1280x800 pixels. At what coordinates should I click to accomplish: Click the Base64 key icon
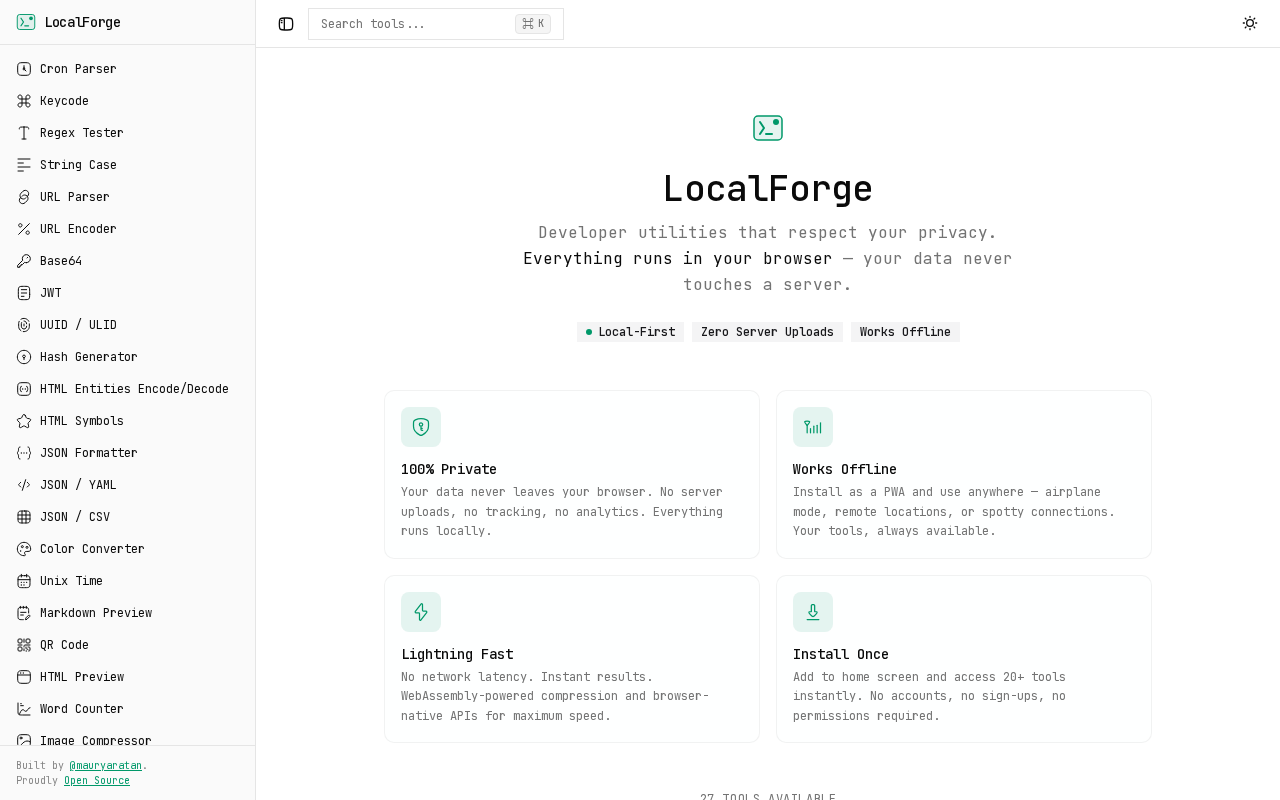click(24, 261)
